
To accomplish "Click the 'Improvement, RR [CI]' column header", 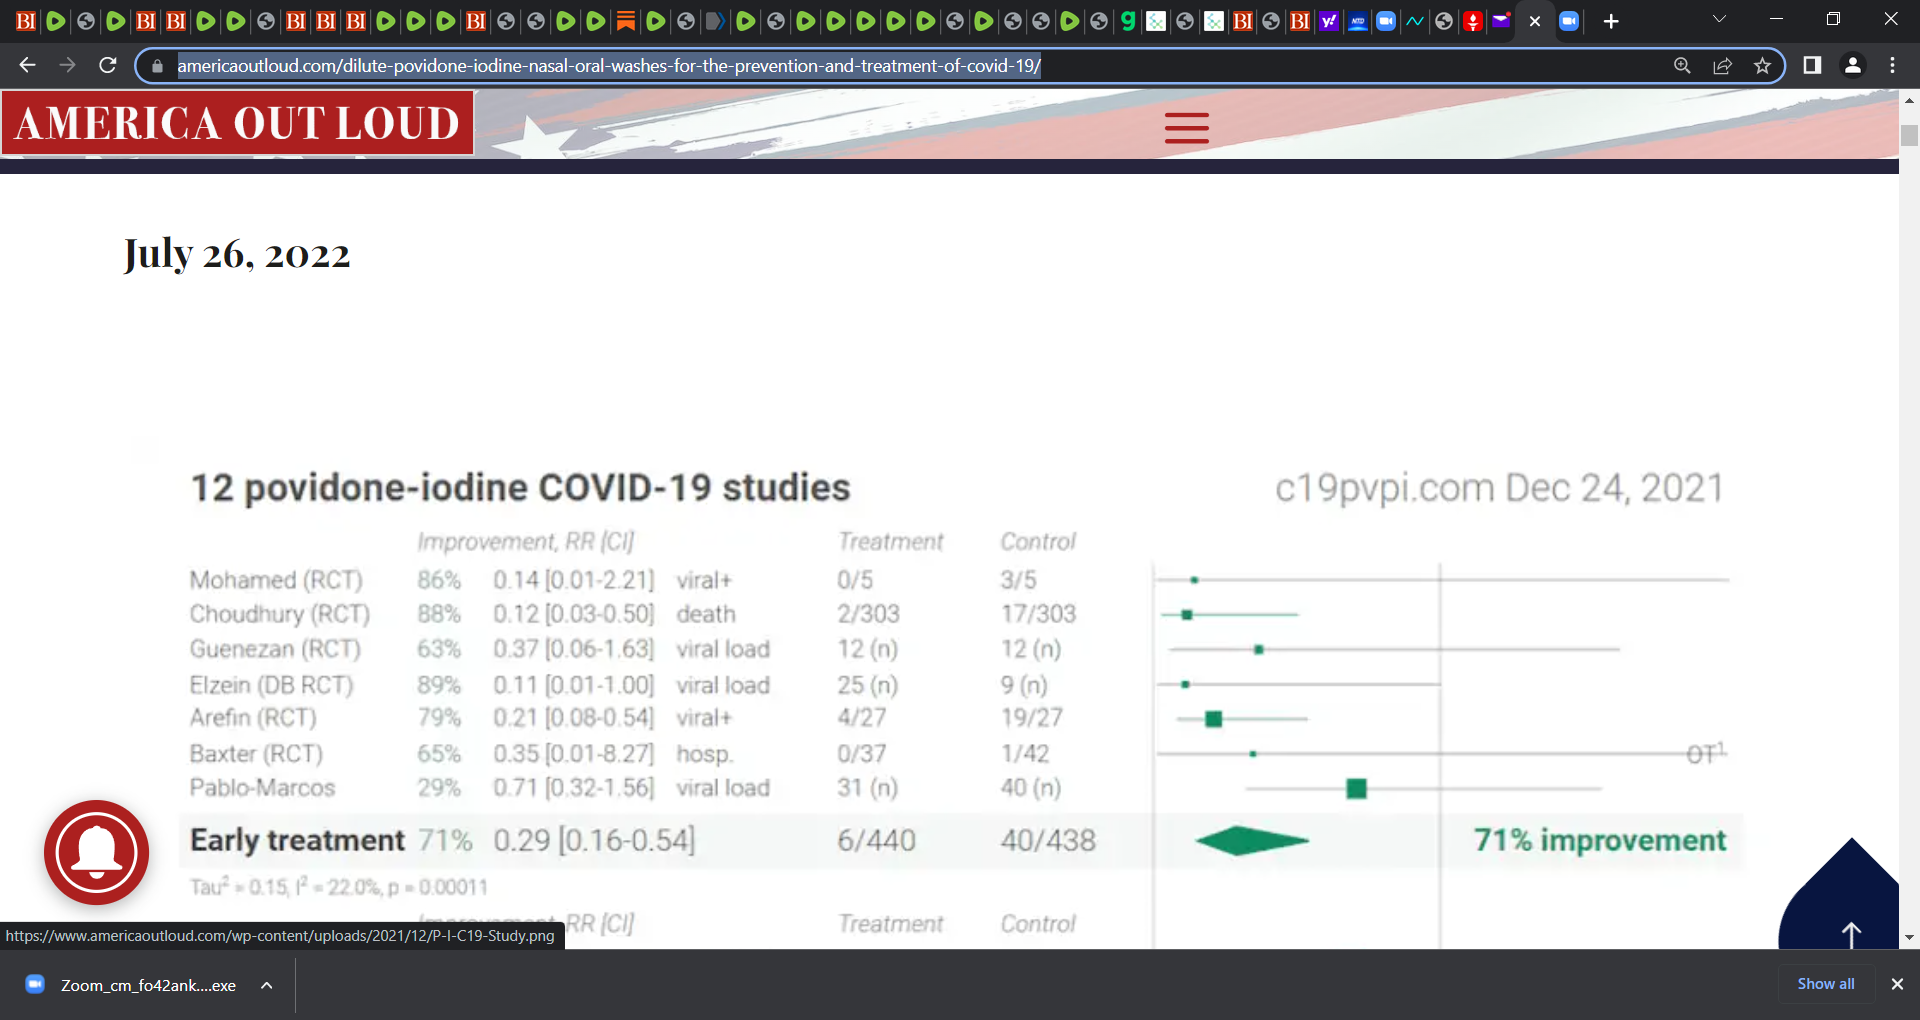I will click(526, 542).
